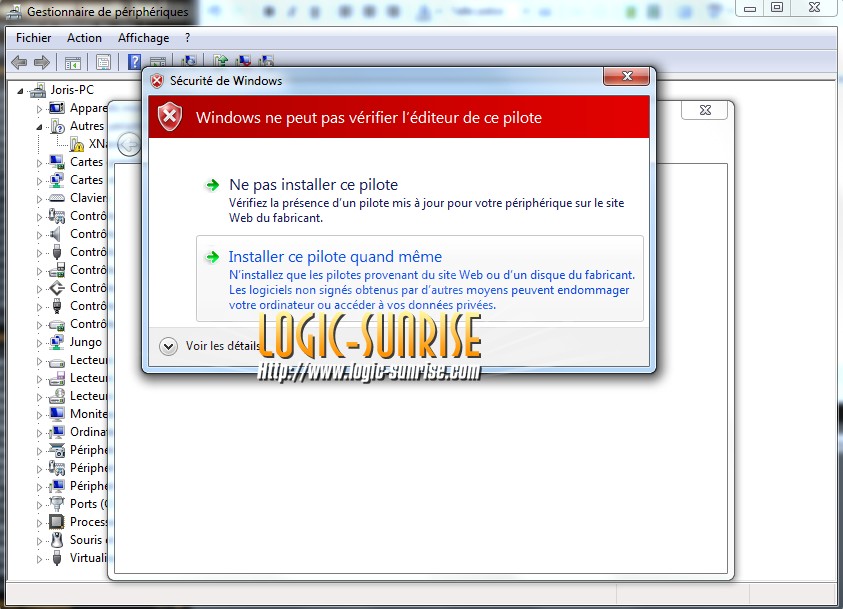
Task: Click the USB plug icon beside Virtuali
Action: [57, 558]
